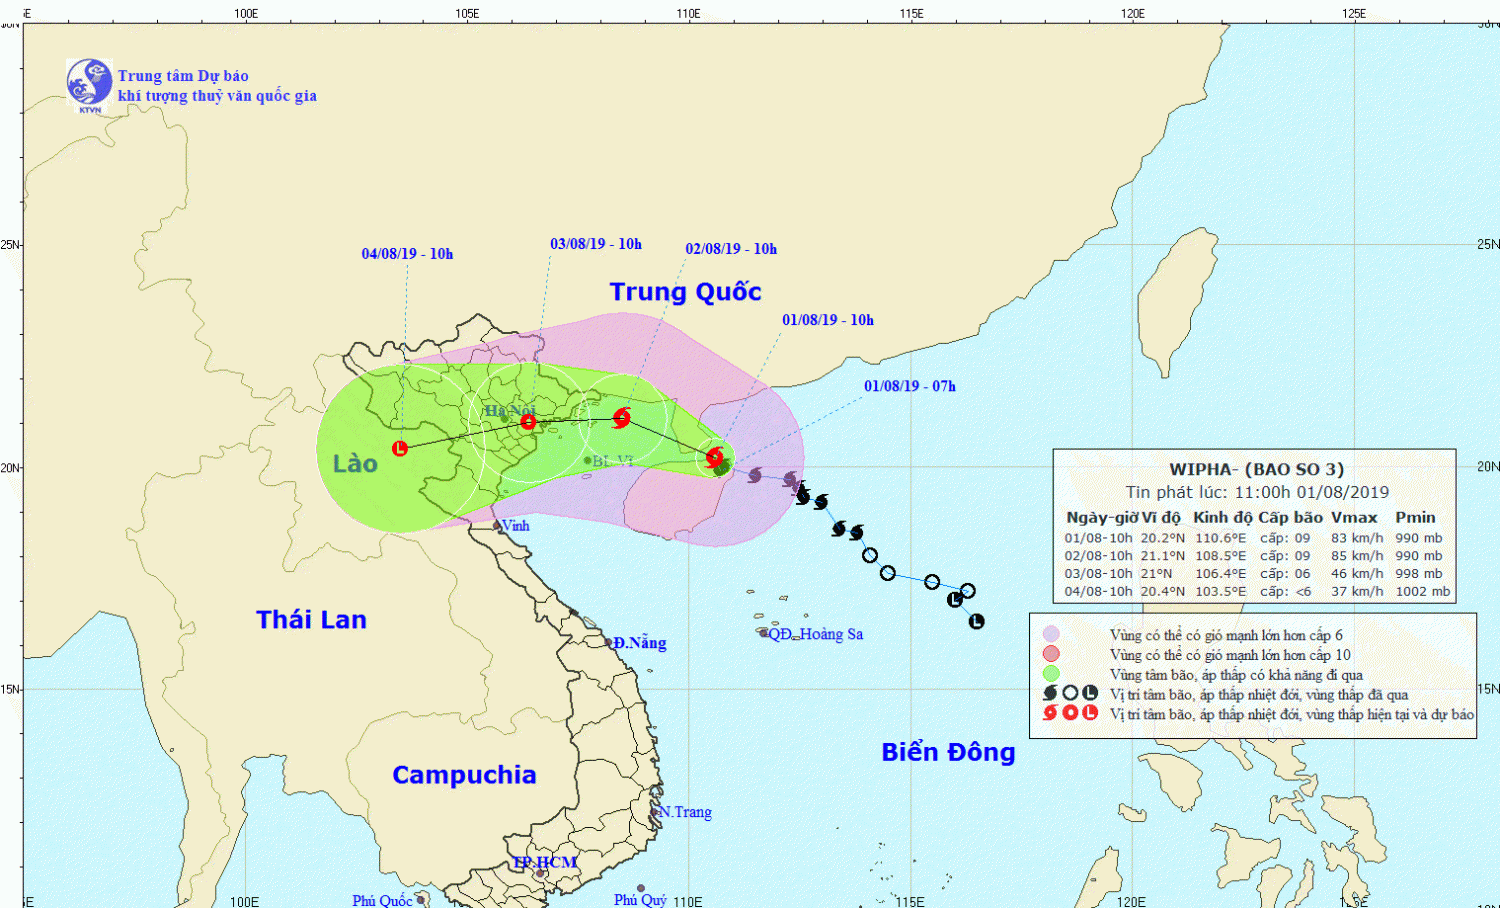Click the 1002 mb pressure cell
Screen dimensions: 1500x908
[1423, 592]
